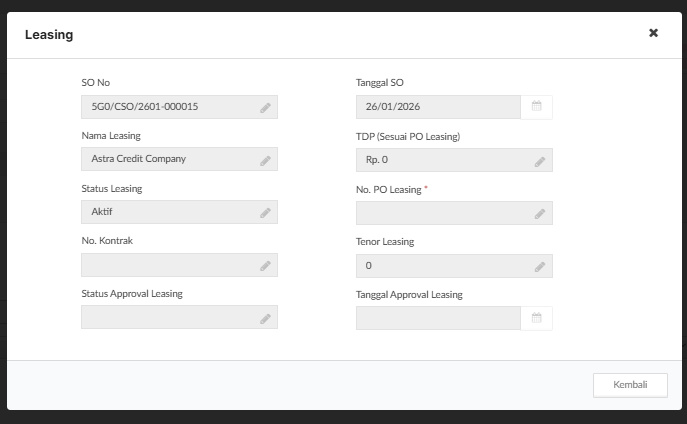Click the pencil icon in No. Kontrak field
The height and width of the screenshot is (424, 687).
tap(265, 266)
